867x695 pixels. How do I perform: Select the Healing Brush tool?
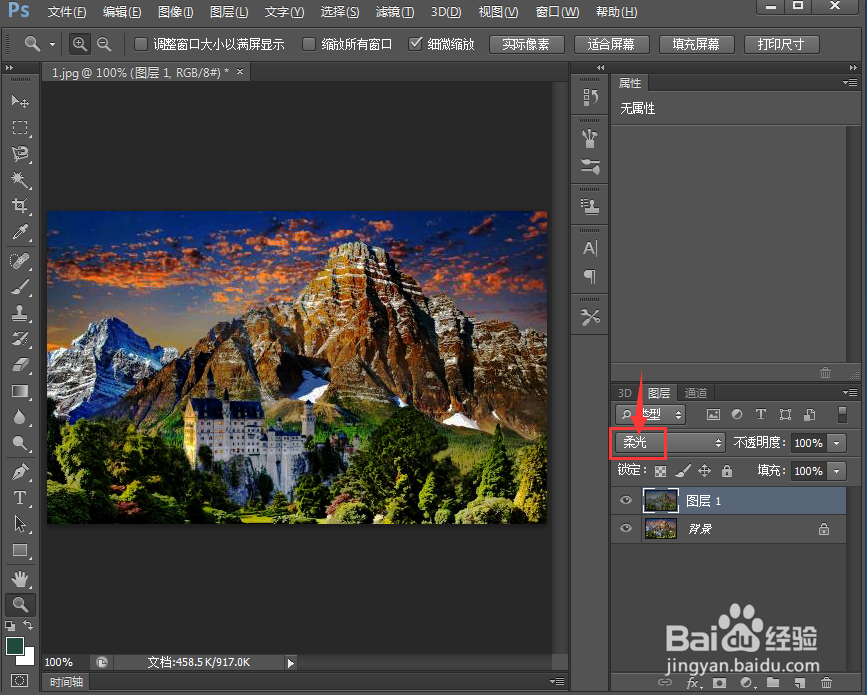pos(20,260)
